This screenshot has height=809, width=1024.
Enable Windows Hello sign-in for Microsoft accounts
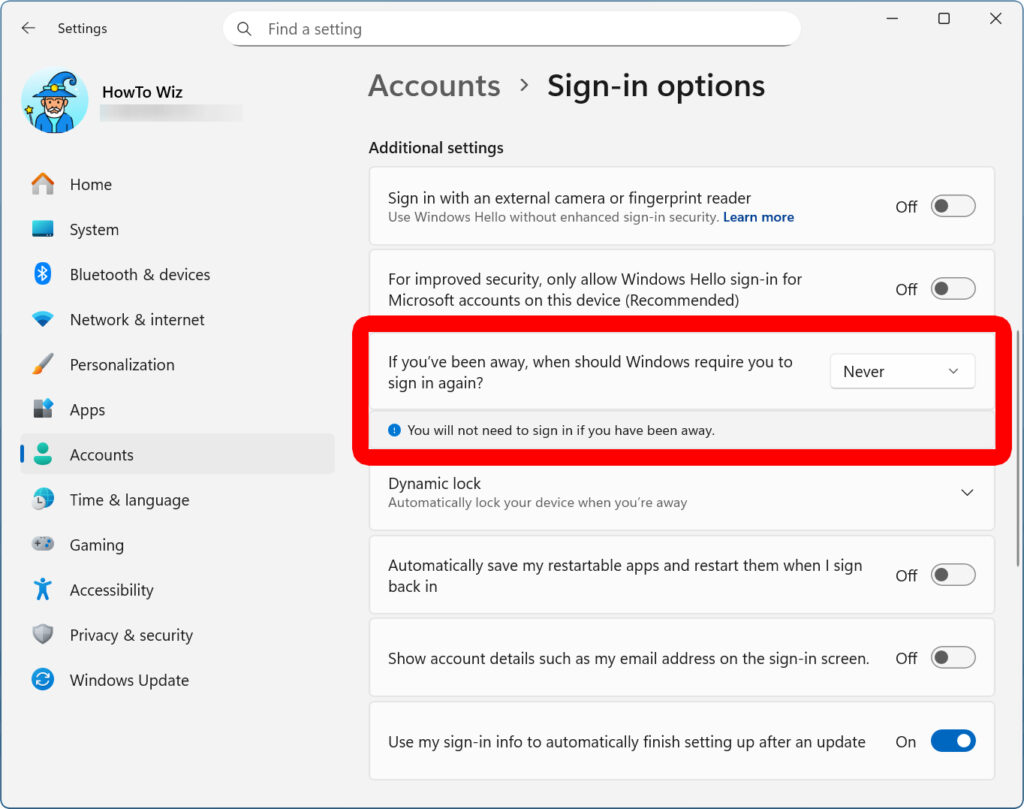point(951,288)
